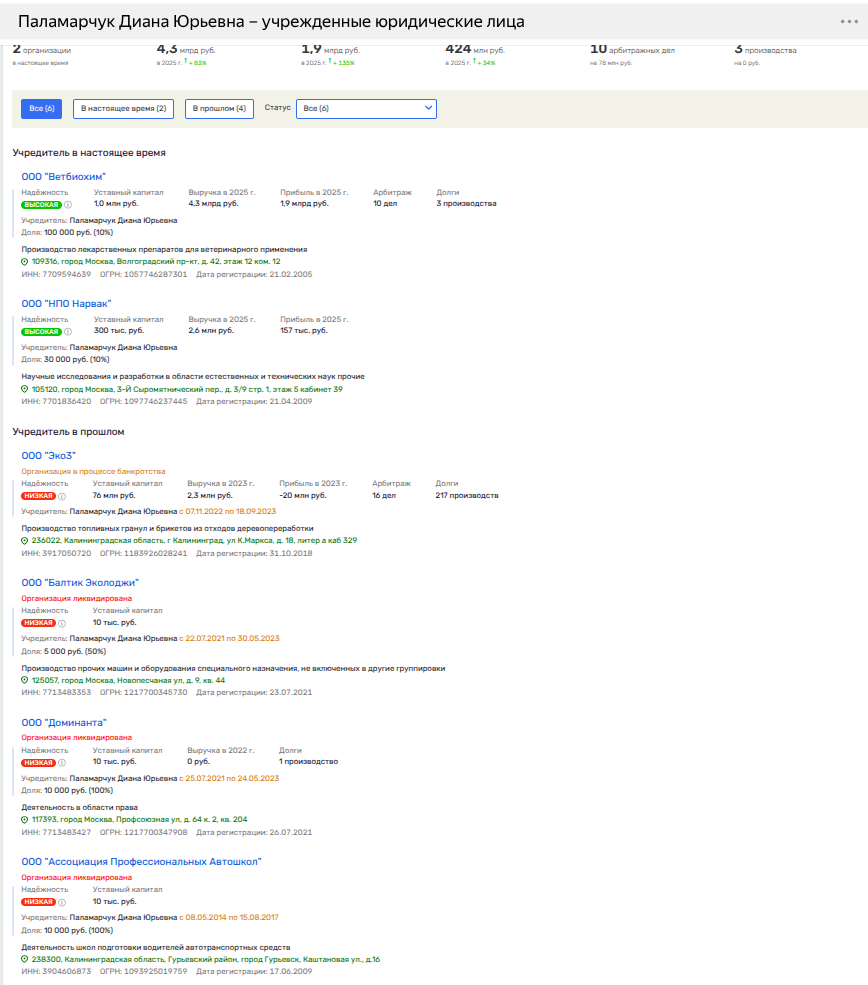This screenshot has height=985, width=868.
Task: Click map pin icon for Эко3 address
Action: point(24,540)
